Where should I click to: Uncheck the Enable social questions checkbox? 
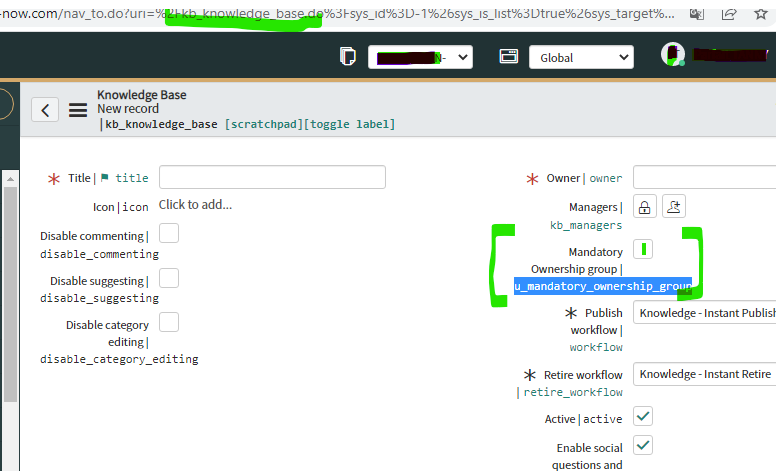[x=643, y=445]
